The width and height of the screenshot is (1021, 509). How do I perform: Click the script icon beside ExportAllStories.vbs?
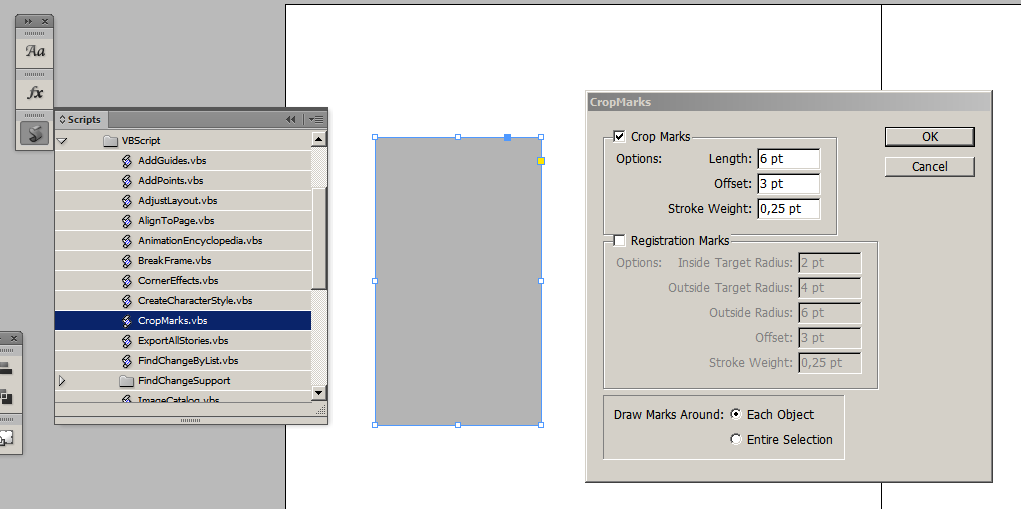click(x=127, y=341)
